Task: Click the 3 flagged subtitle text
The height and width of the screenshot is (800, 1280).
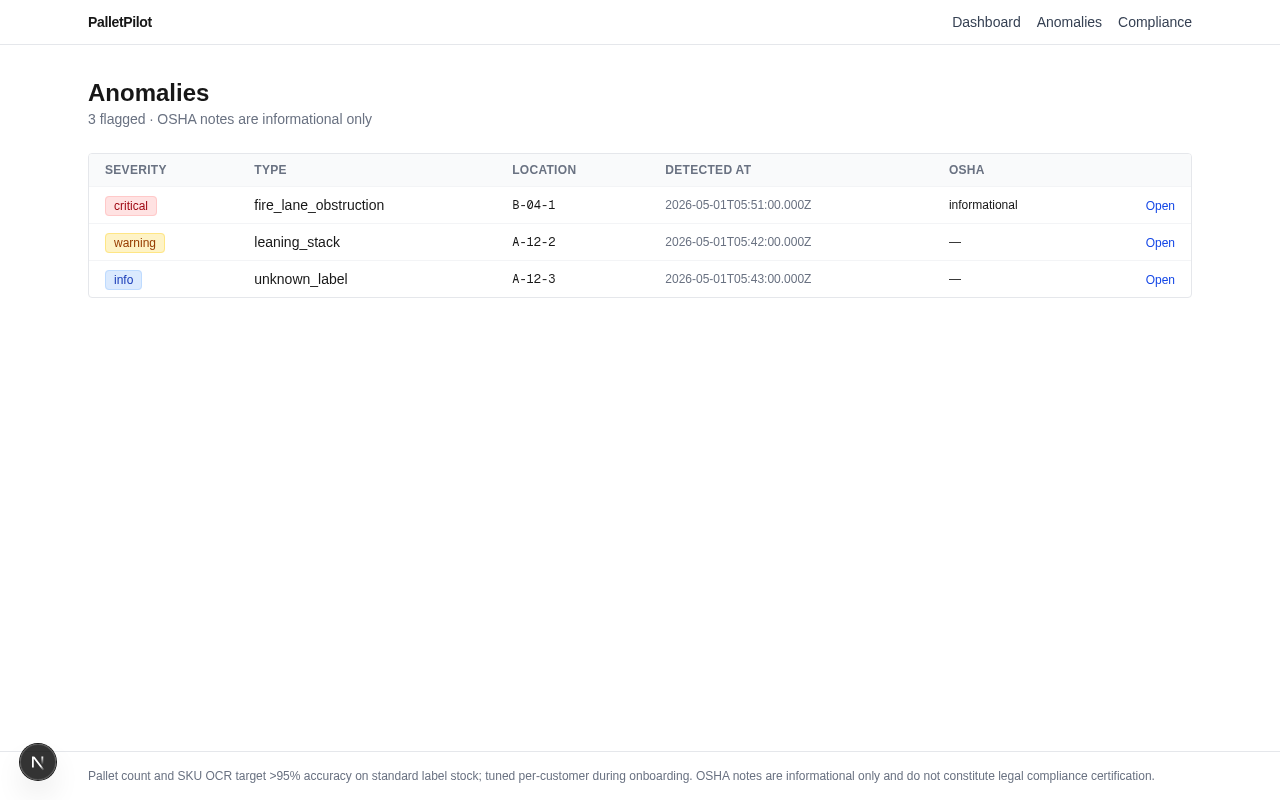Action: (x=230, y=119)
